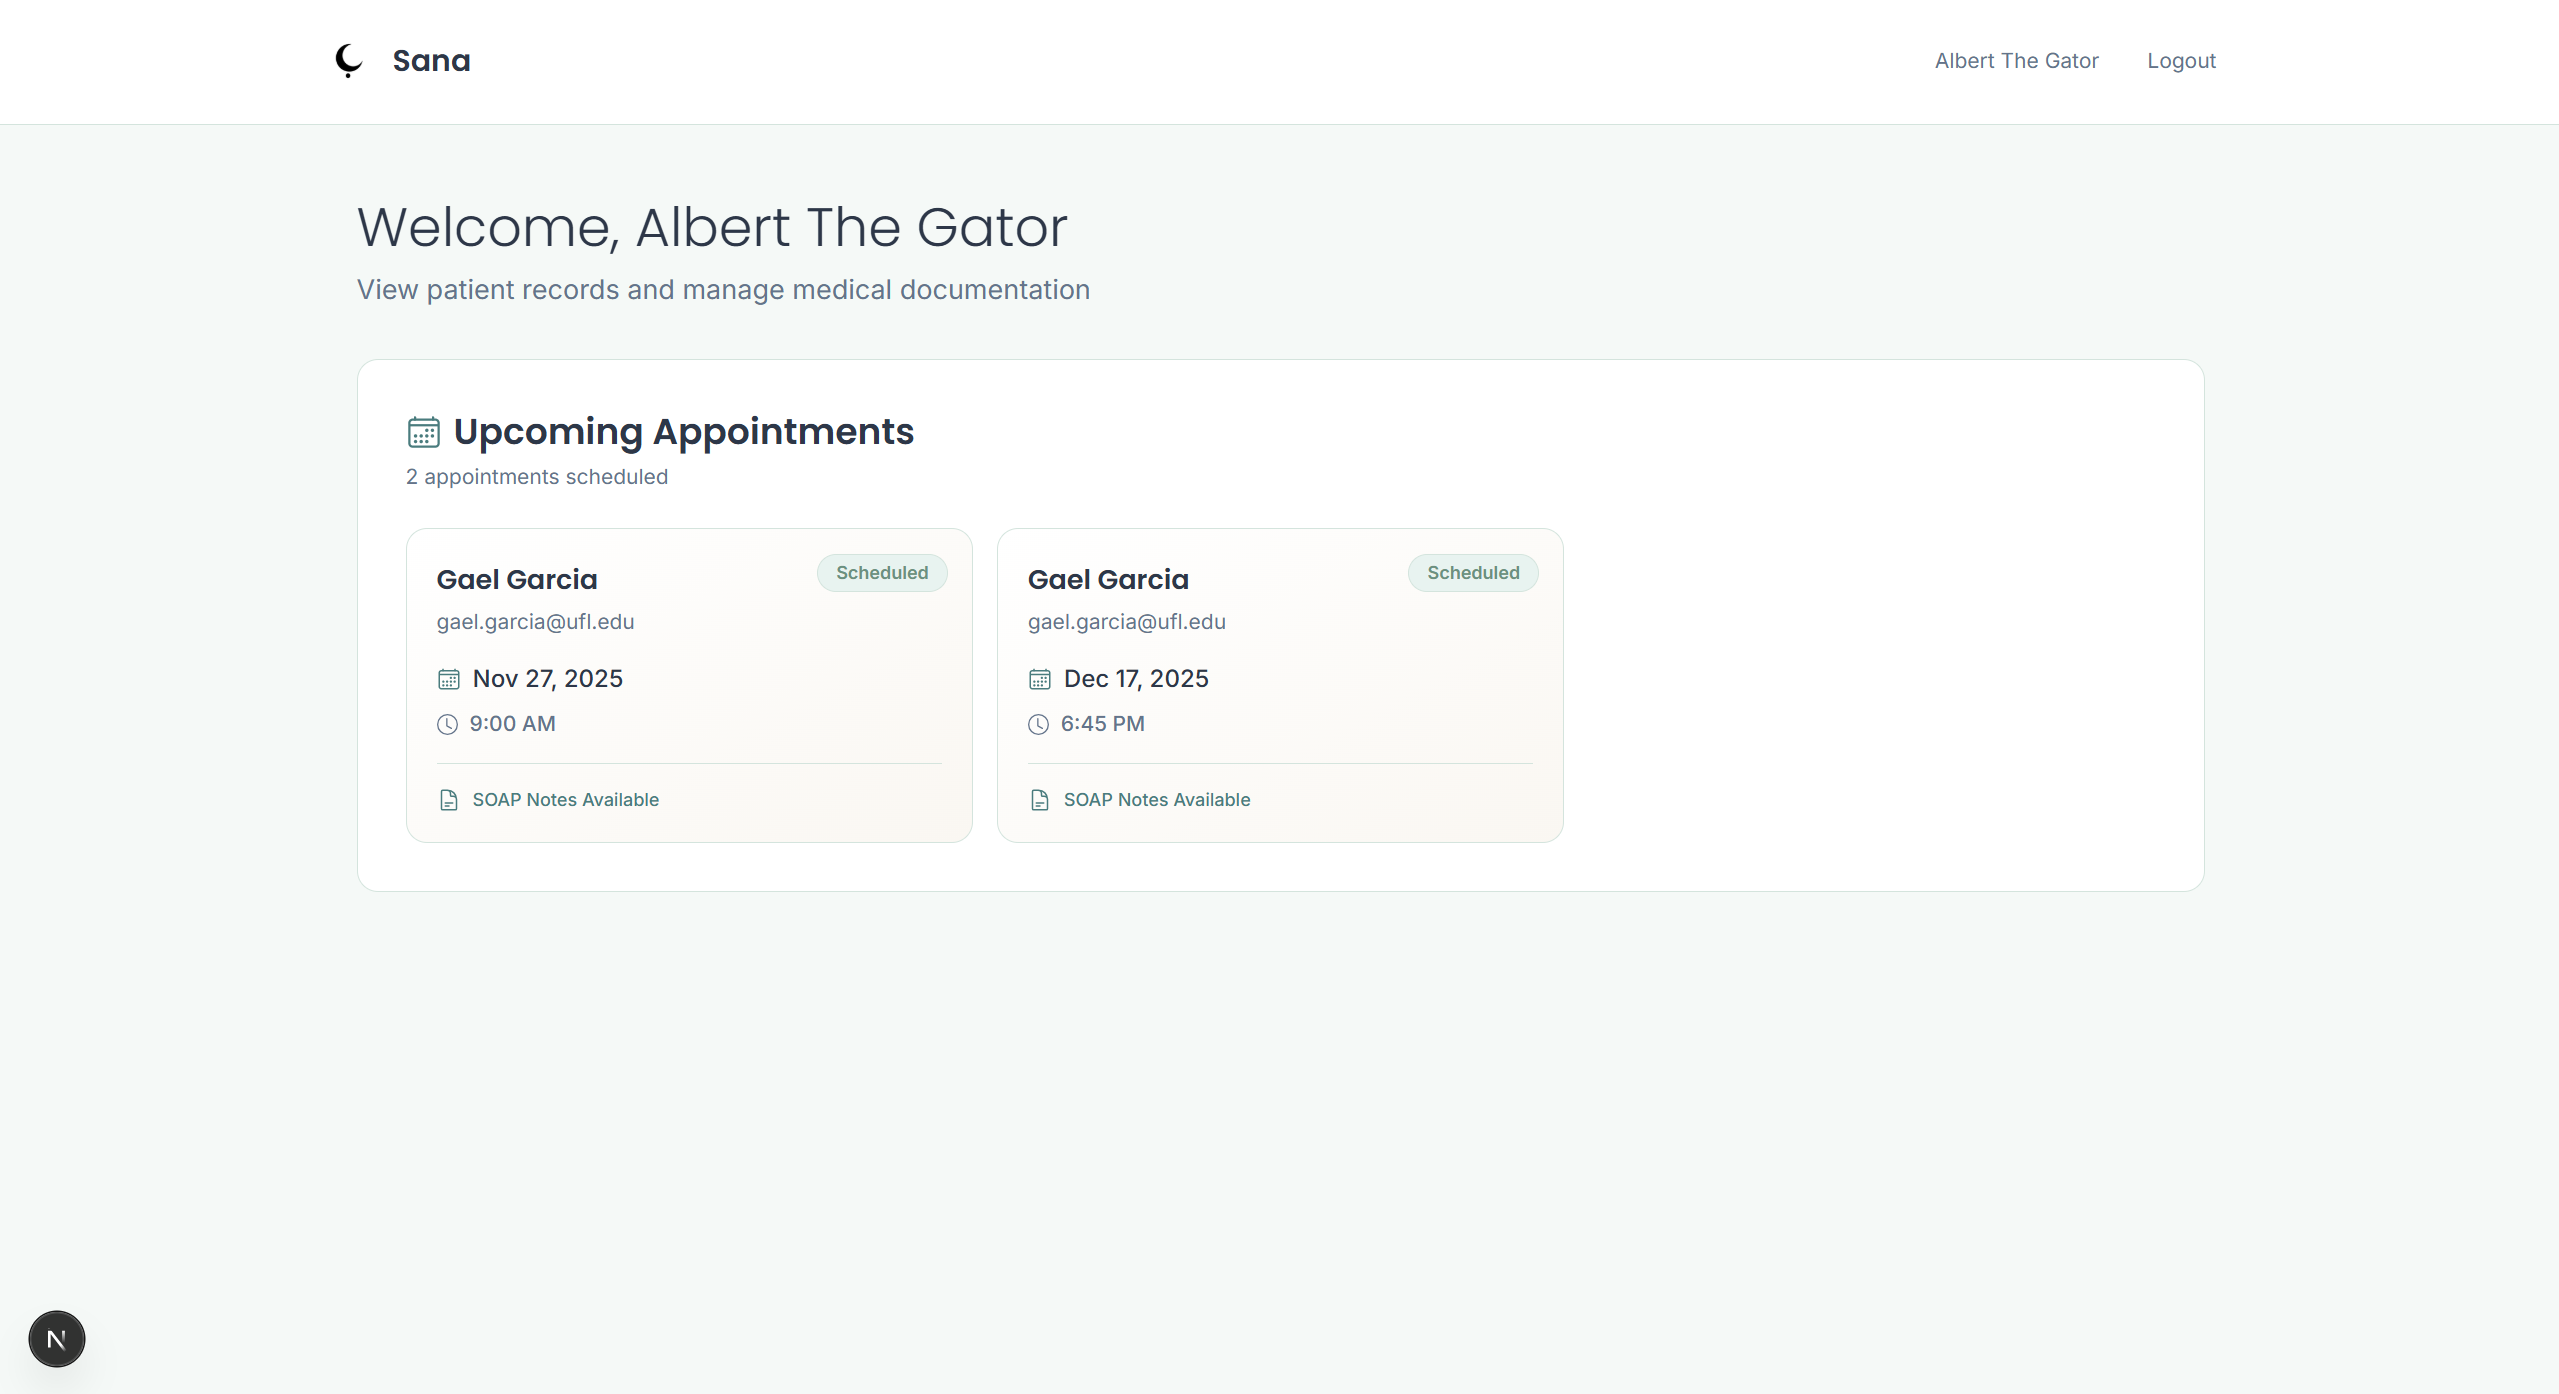
Task: Select Gael Garcia name on Dec 17 card
Action: [x=1108, y=580]
